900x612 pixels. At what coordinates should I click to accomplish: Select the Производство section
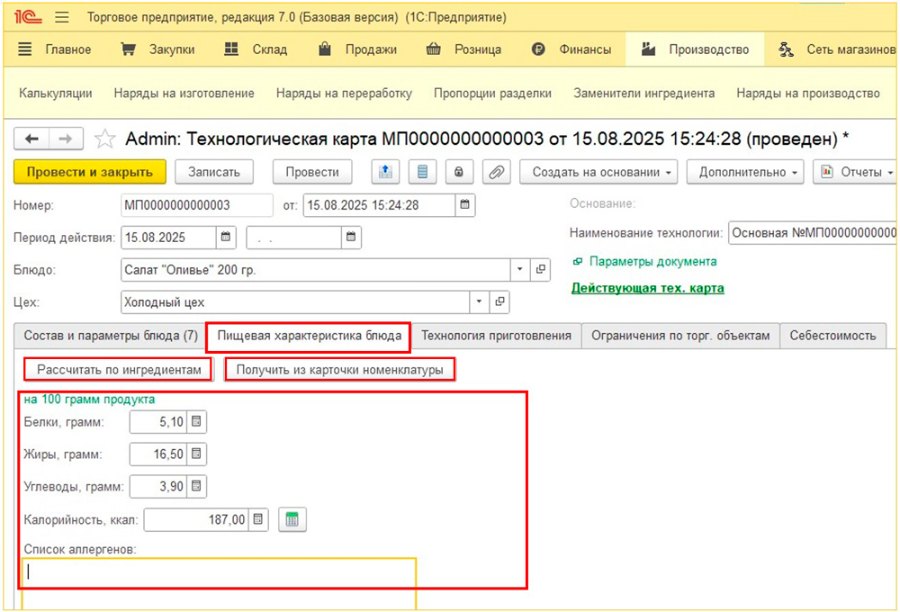(695, 49)
